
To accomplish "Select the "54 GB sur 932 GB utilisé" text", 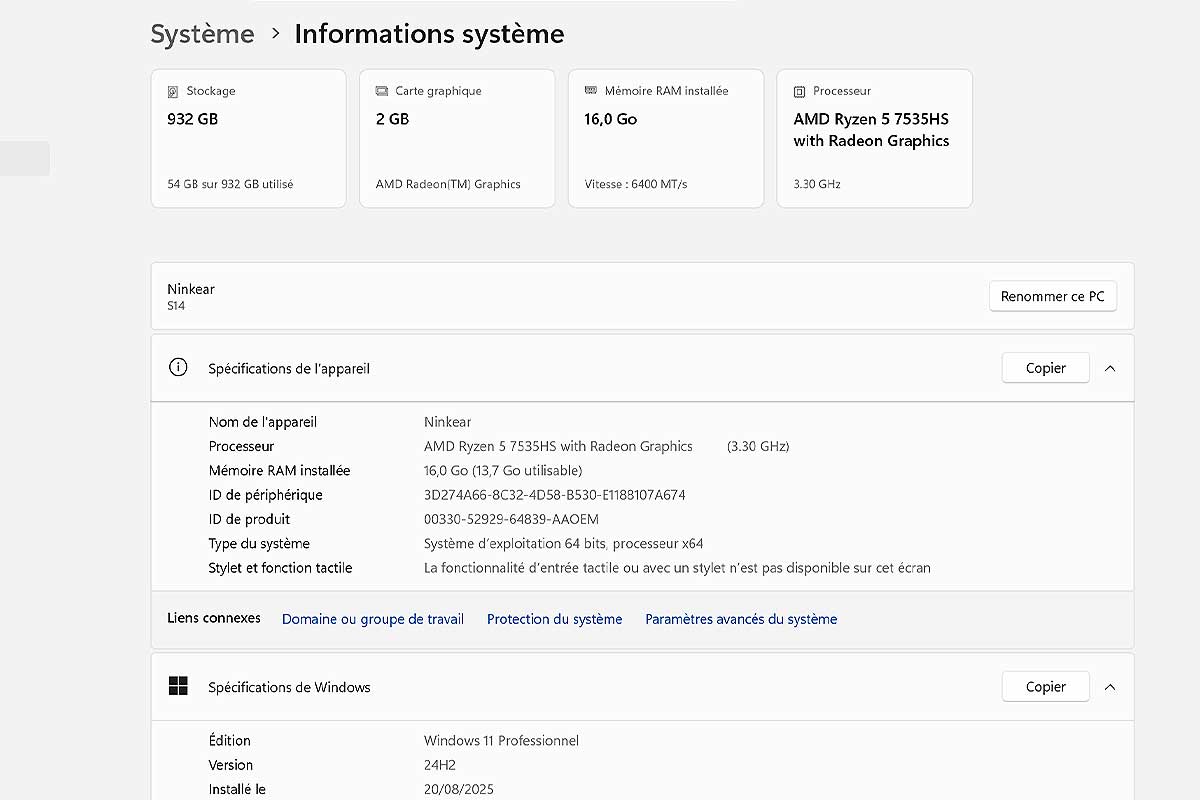I will [x=230, y=184].
